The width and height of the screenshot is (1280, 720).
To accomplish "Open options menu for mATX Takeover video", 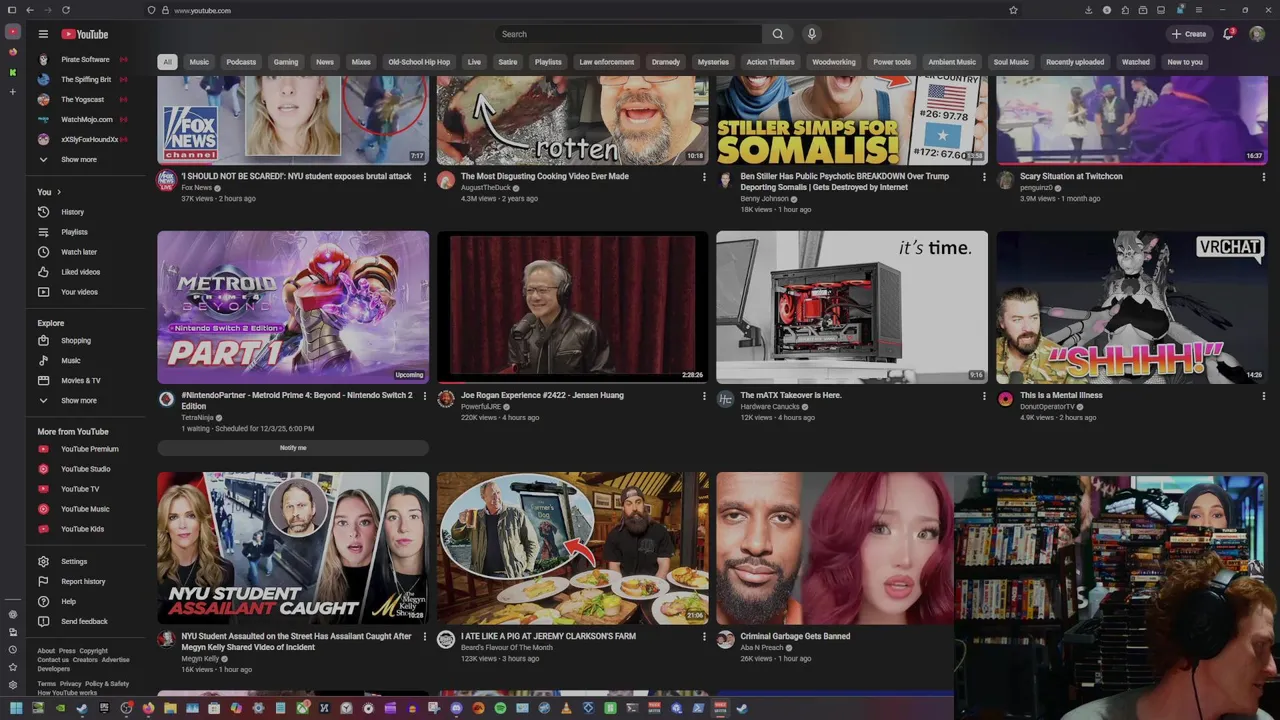I will [x=984, y=396].
